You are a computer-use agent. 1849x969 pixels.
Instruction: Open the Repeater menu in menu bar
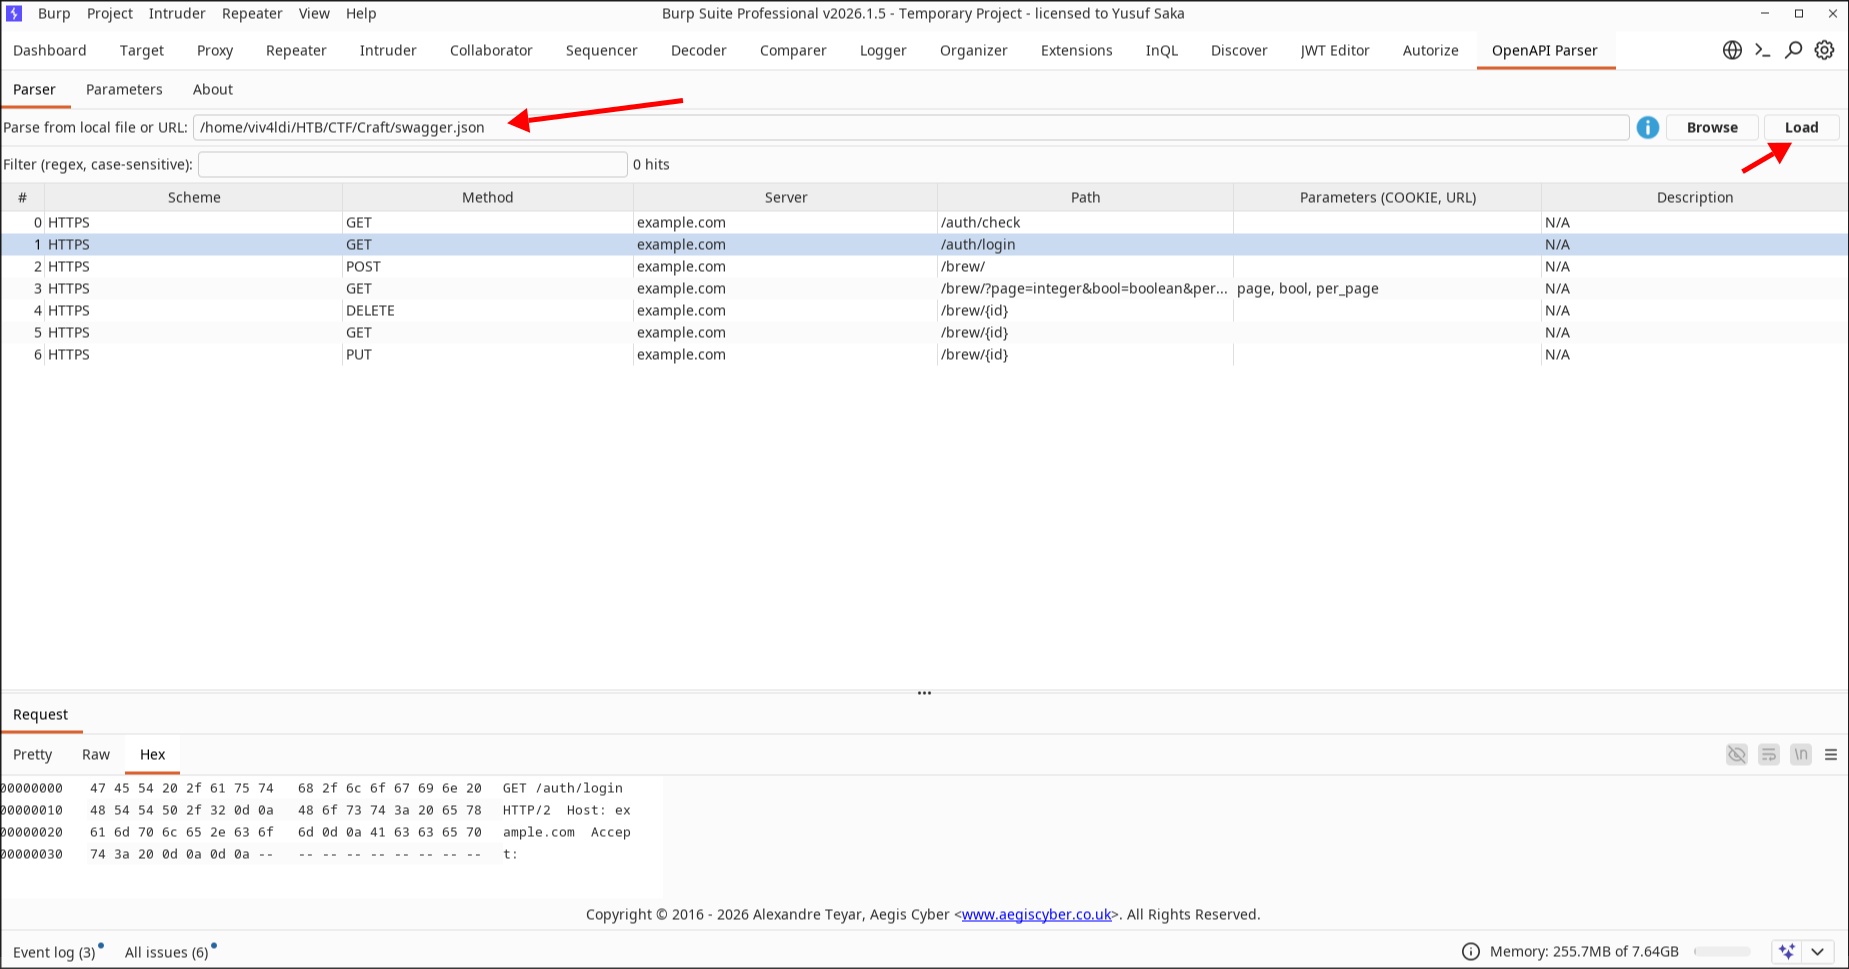tap(252, 14)
